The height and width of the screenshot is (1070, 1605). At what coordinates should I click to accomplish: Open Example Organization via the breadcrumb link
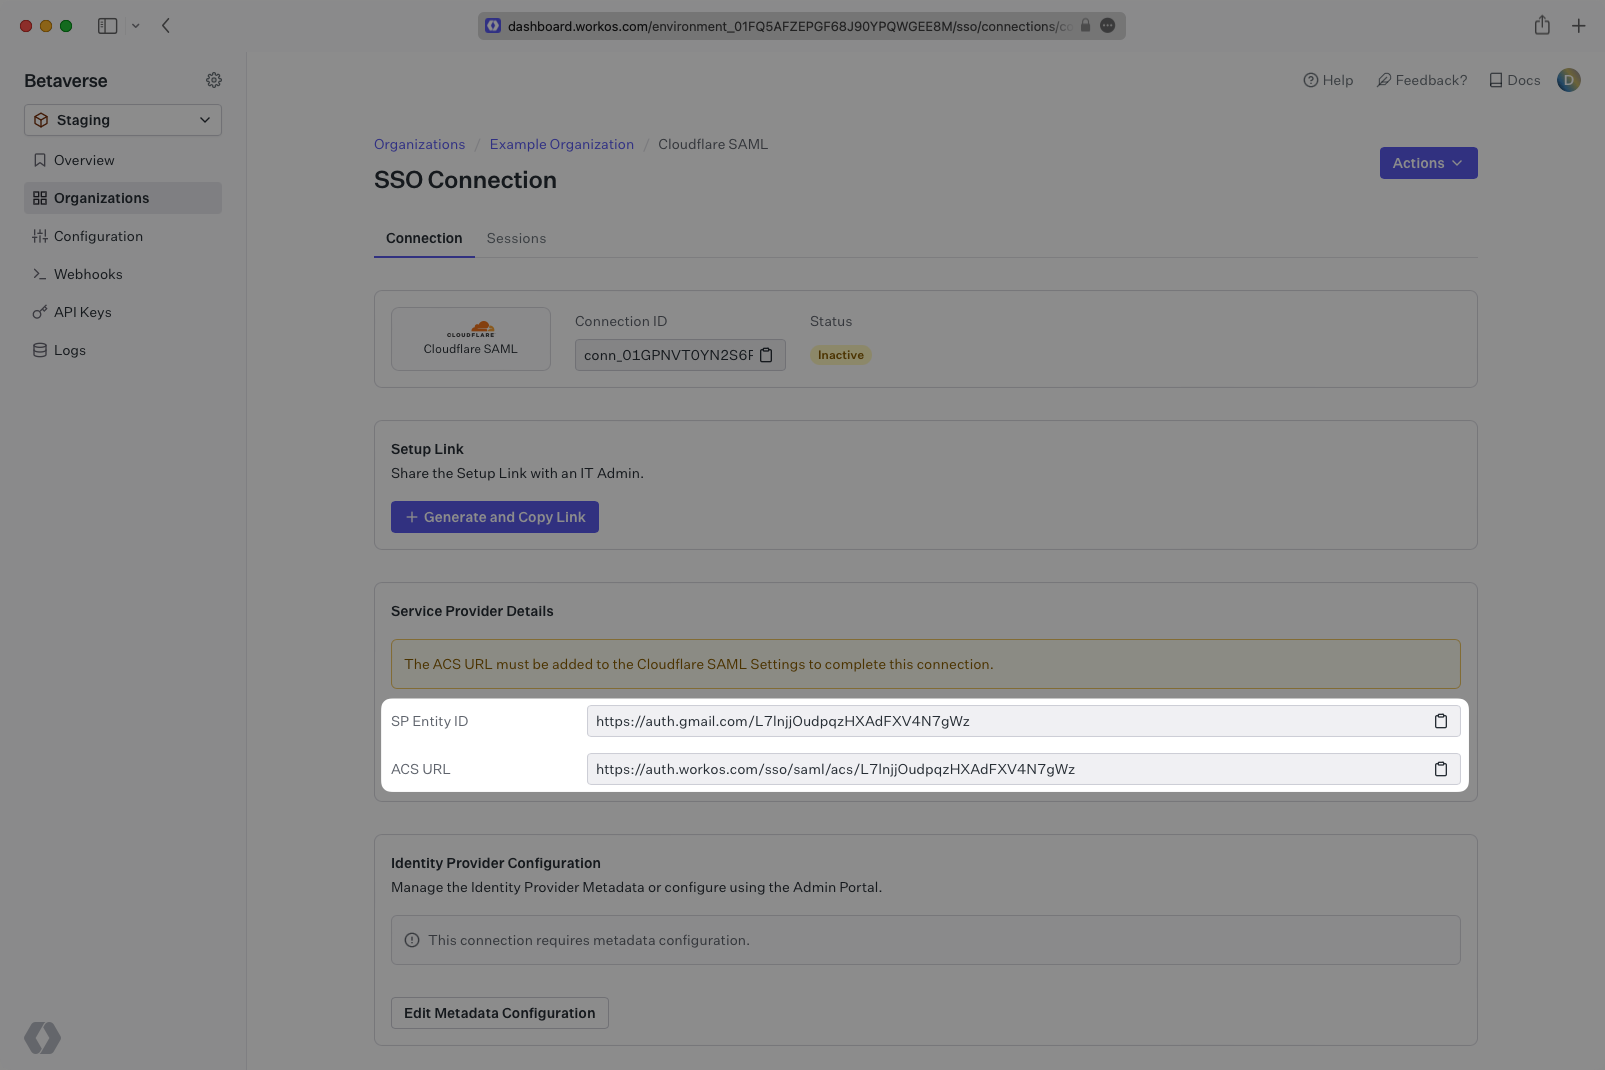(561, 144)
